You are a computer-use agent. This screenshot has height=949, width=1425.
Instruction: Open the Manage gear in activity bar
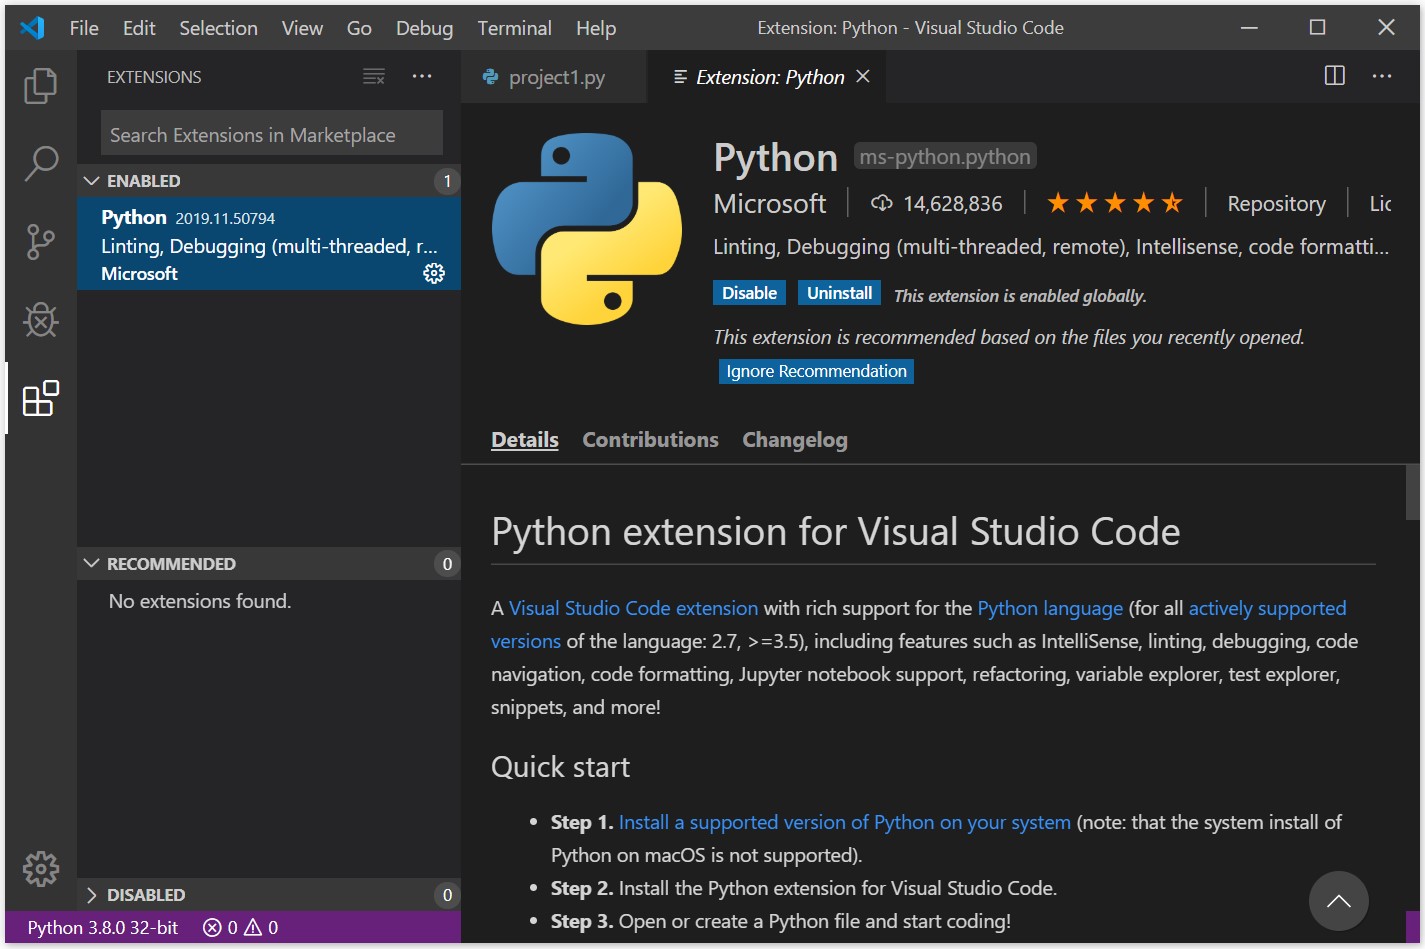tap(40, 869)
